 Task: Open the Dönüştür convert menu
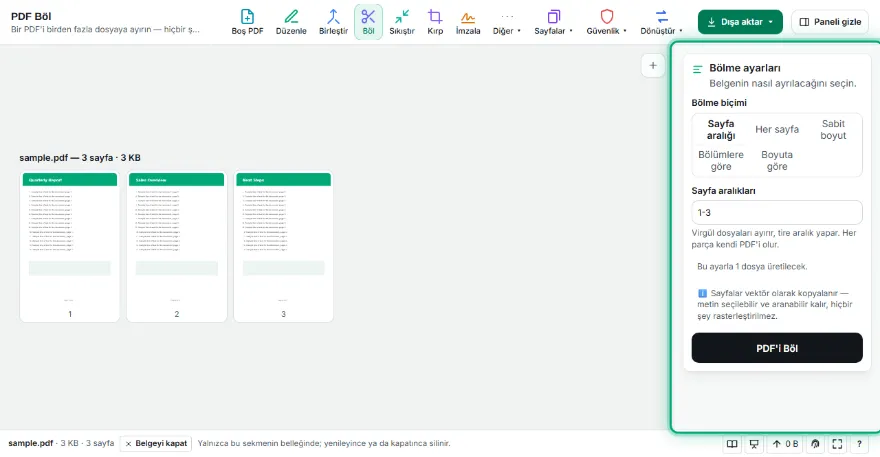(x=661, y=22)
